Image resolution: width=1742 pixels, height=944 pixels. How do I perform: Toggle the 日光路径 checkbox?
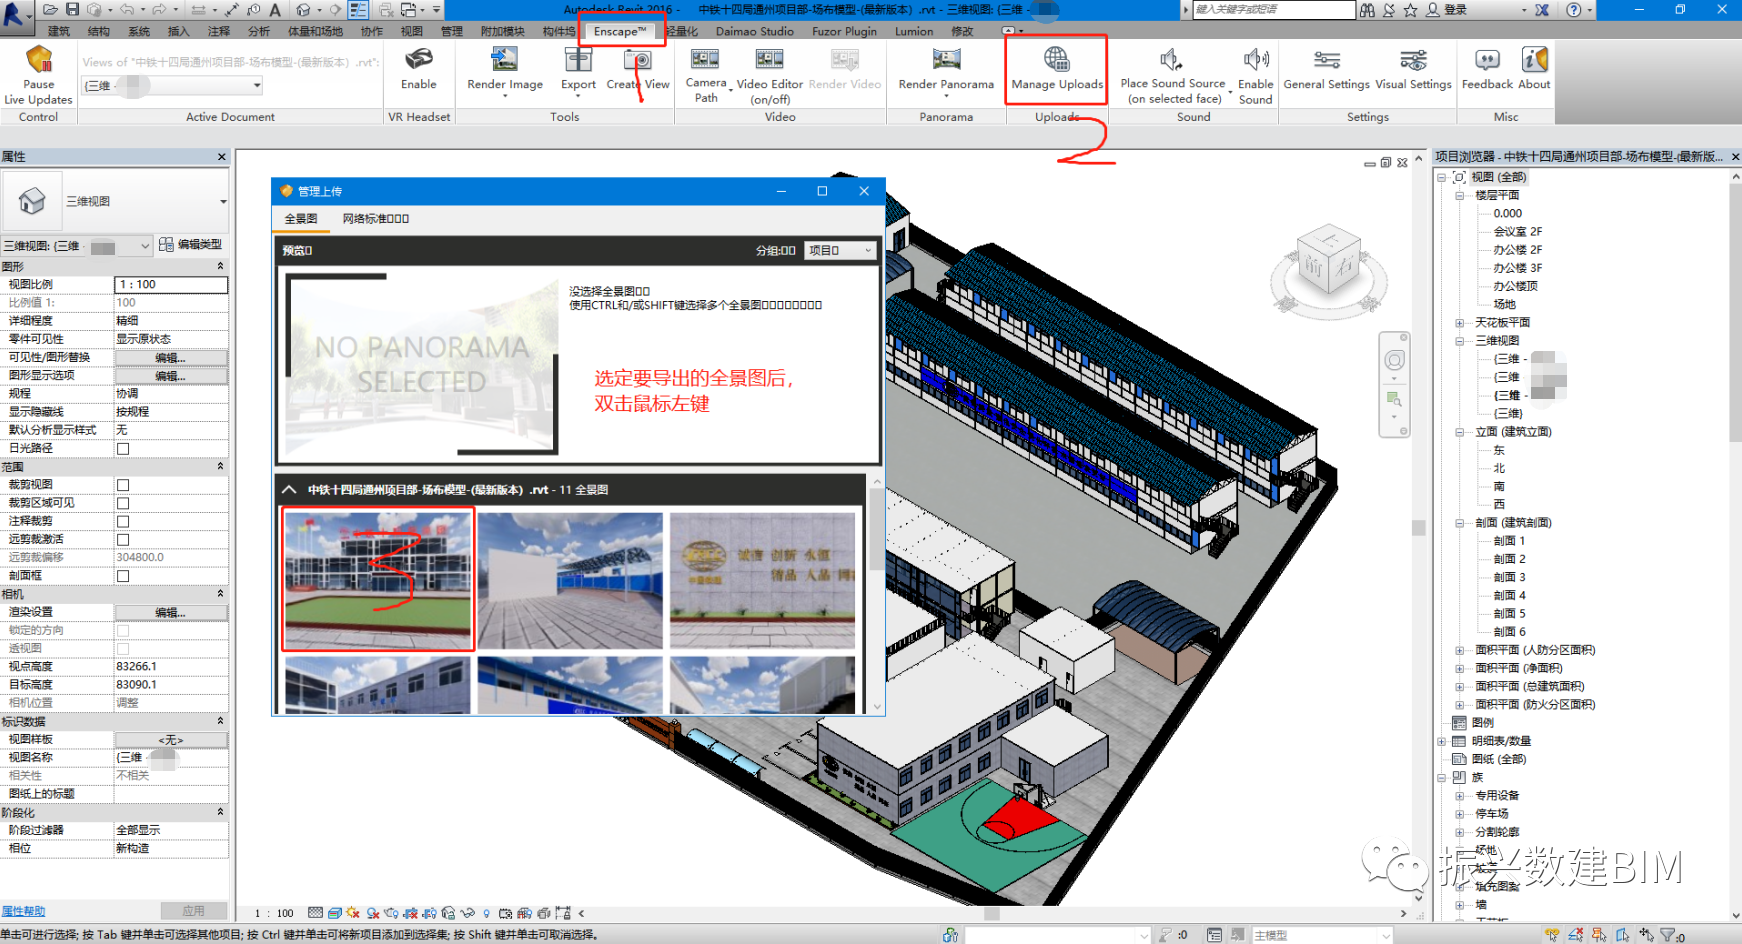(123, 448)
